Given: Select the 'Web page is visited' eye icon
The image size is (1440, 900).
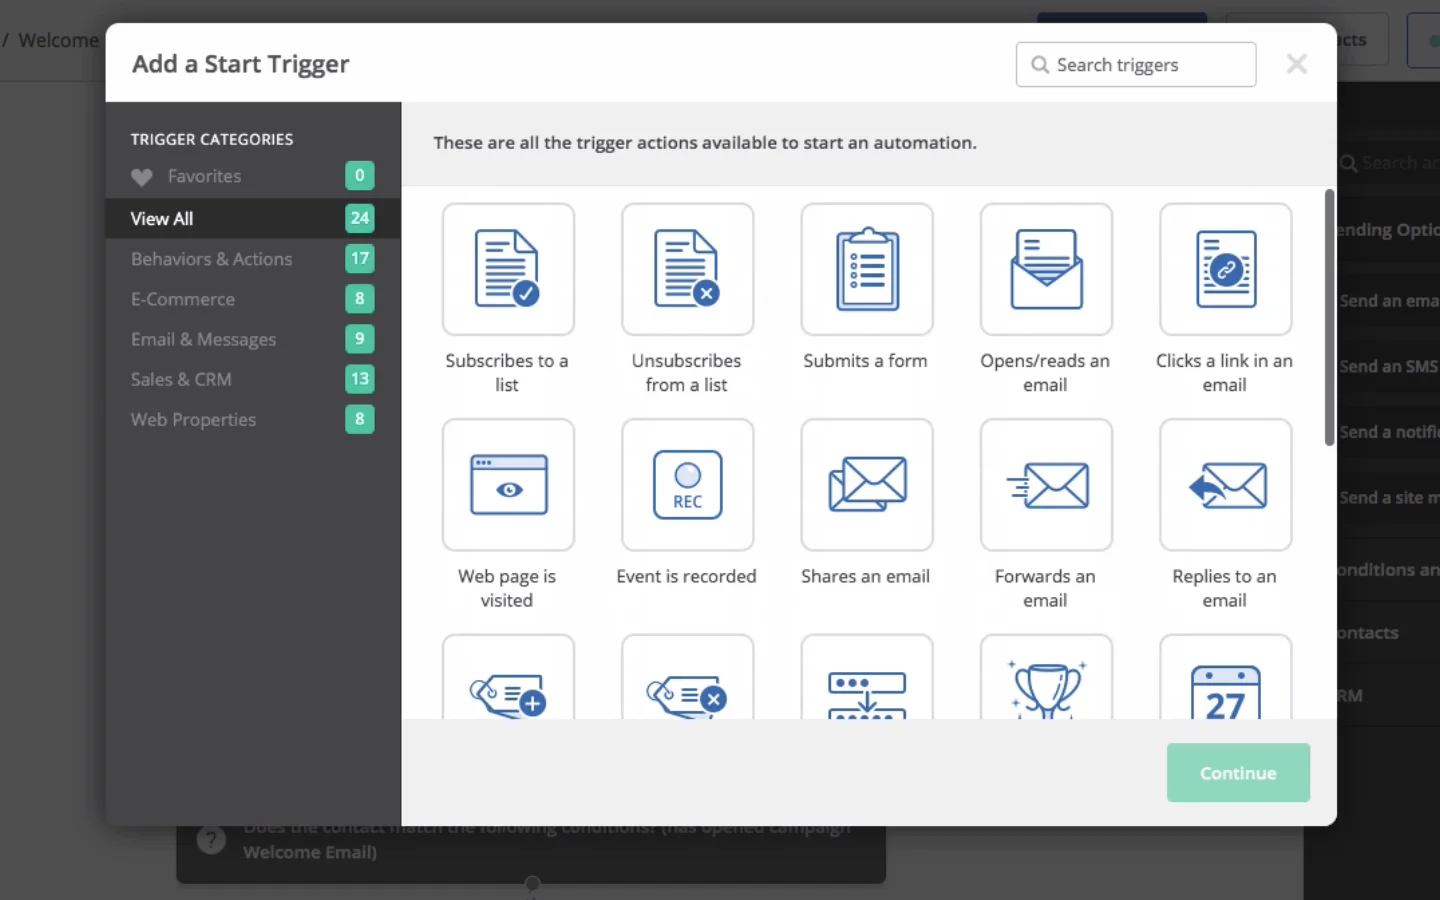Looking at the screenshot, I should pos(508,485).
